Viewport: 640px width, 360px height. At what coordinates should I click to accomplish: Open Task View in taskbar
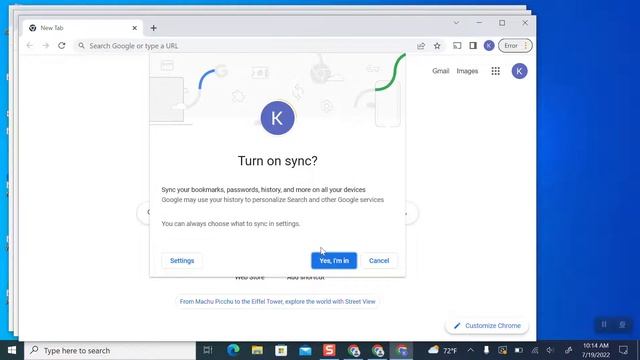click(x=208, y=350)
